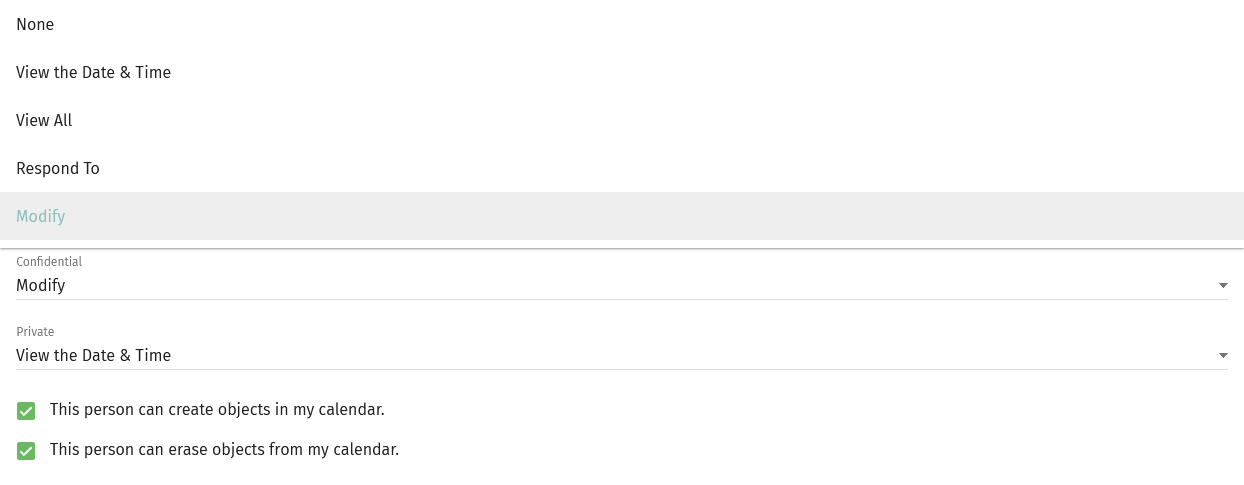1244x485 pixels.
Task: Click the Confidential field label
Action: 49,262
